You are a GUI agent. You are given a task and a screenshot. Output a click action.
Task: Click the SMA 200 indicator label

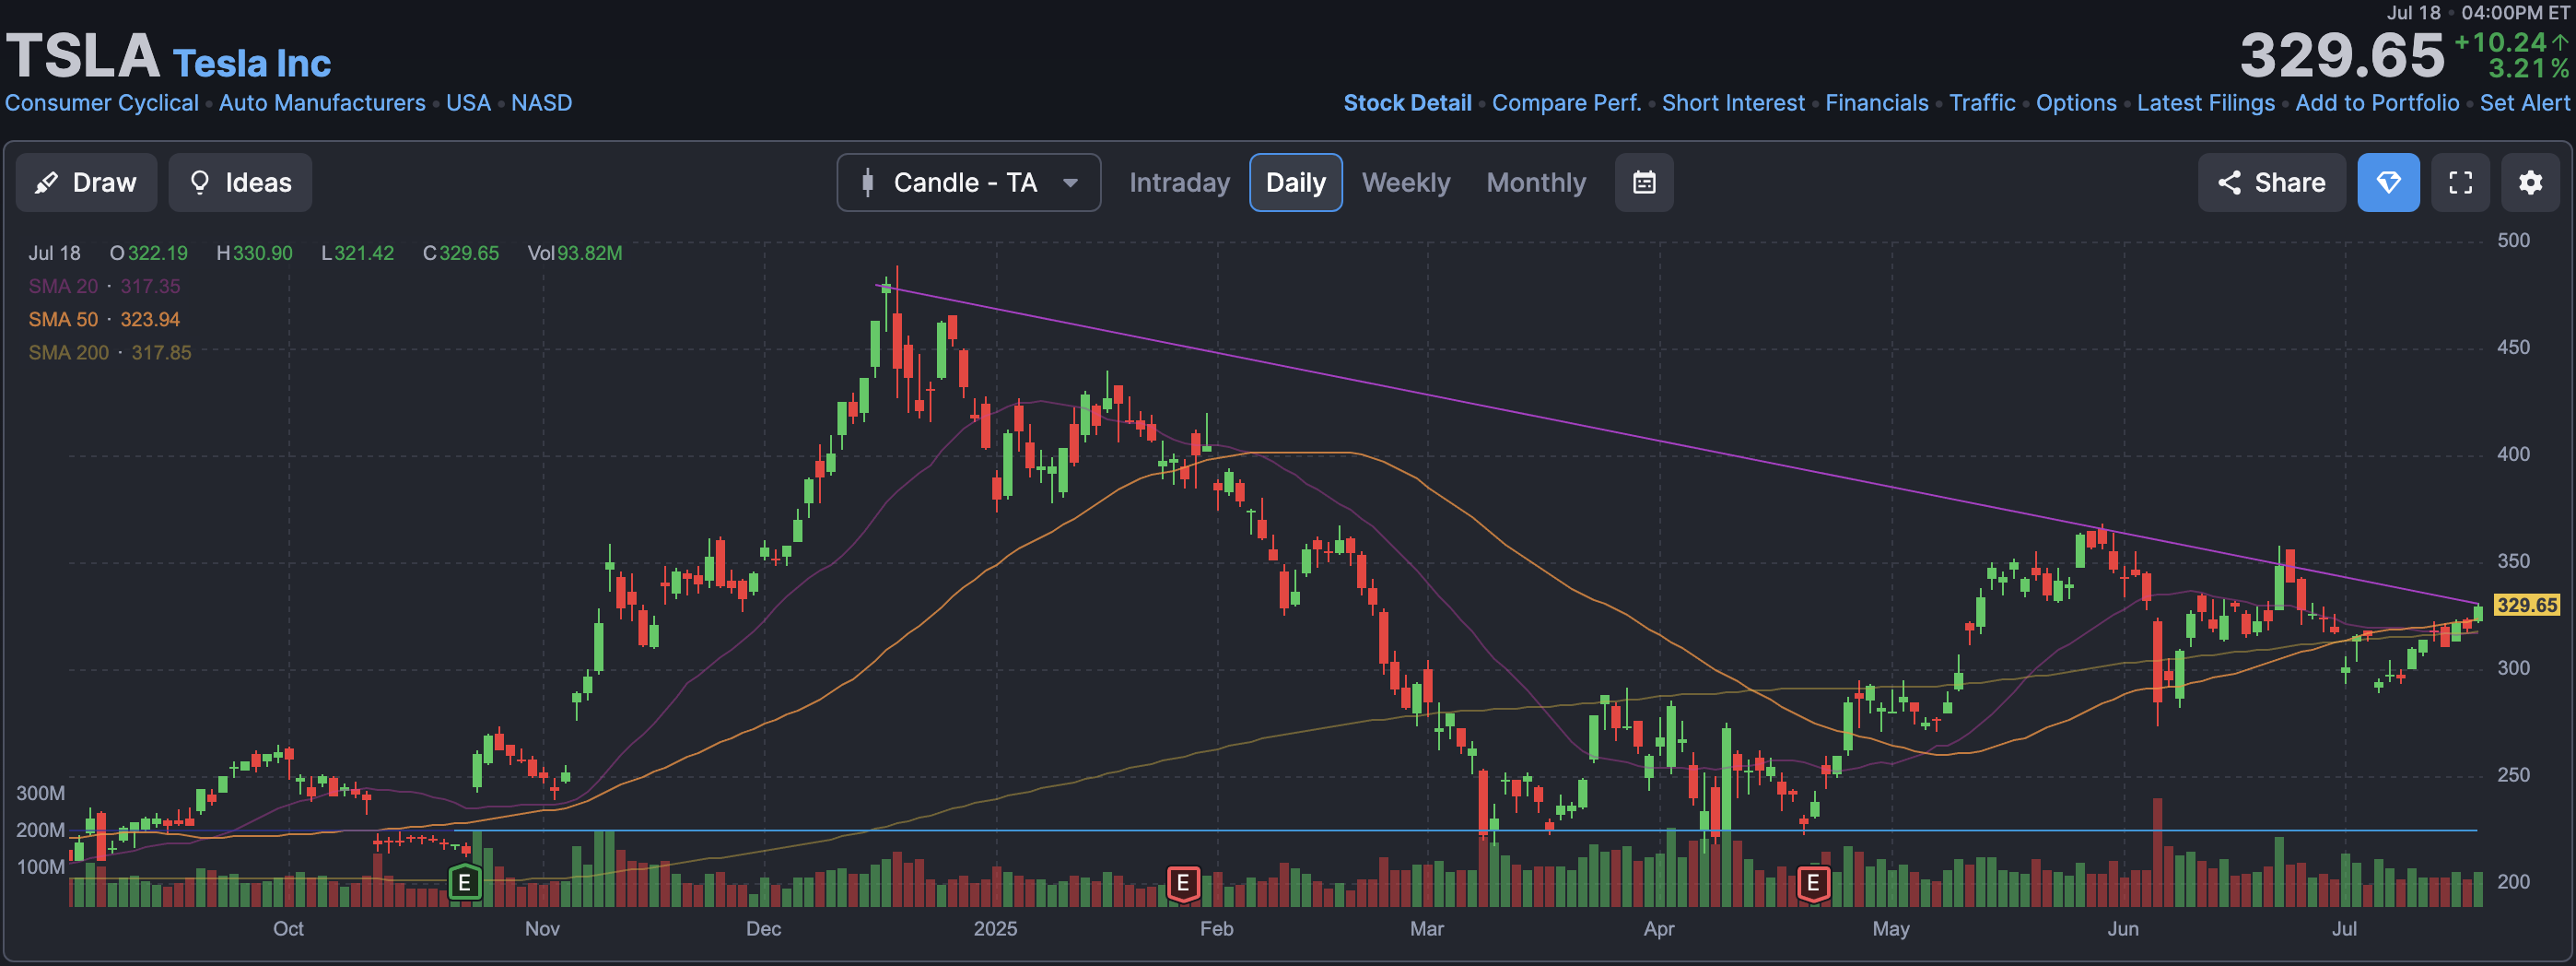pos(68,352)
